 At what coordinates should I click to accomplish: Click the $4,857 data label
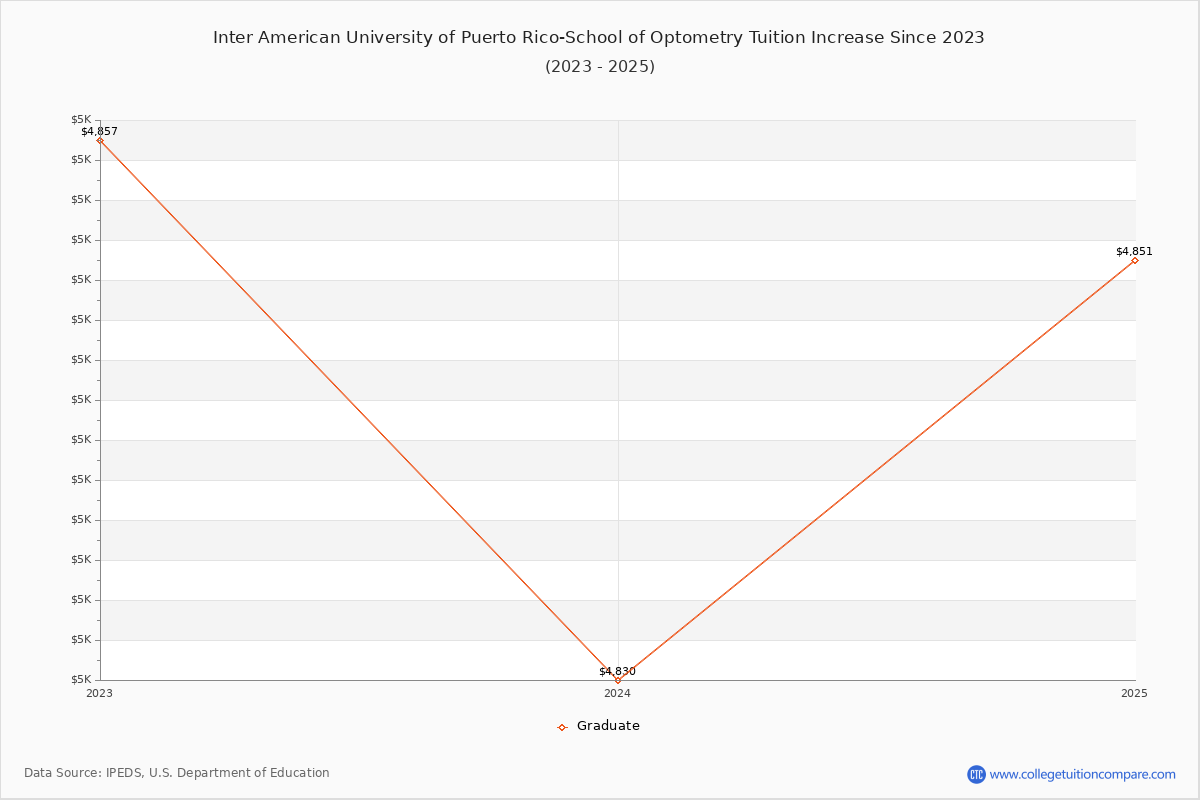tap(99, 131)
